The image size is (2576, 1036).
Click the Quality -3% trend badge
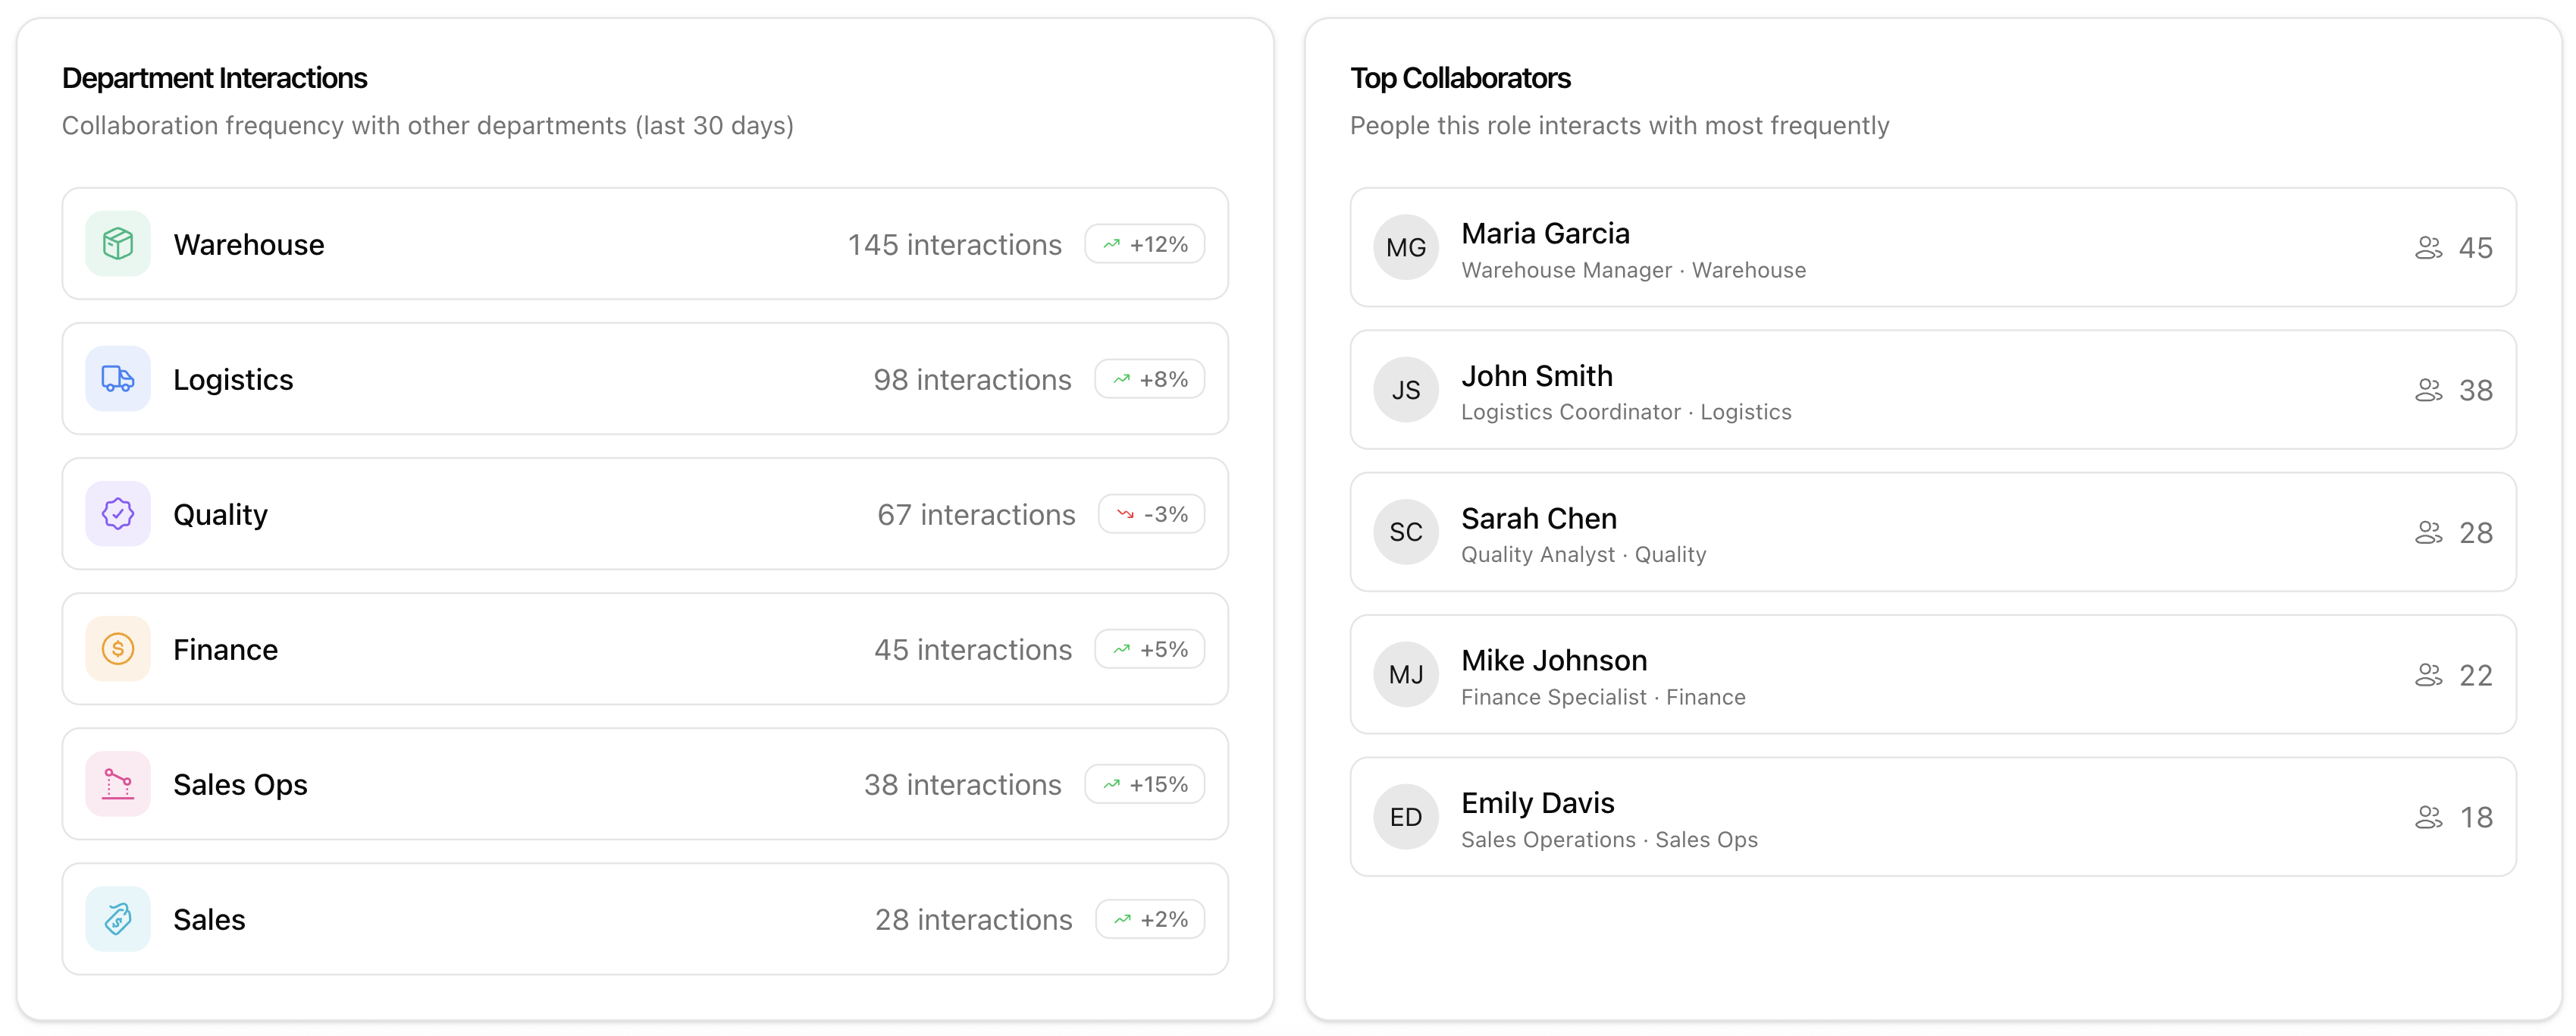(1151, 515)
